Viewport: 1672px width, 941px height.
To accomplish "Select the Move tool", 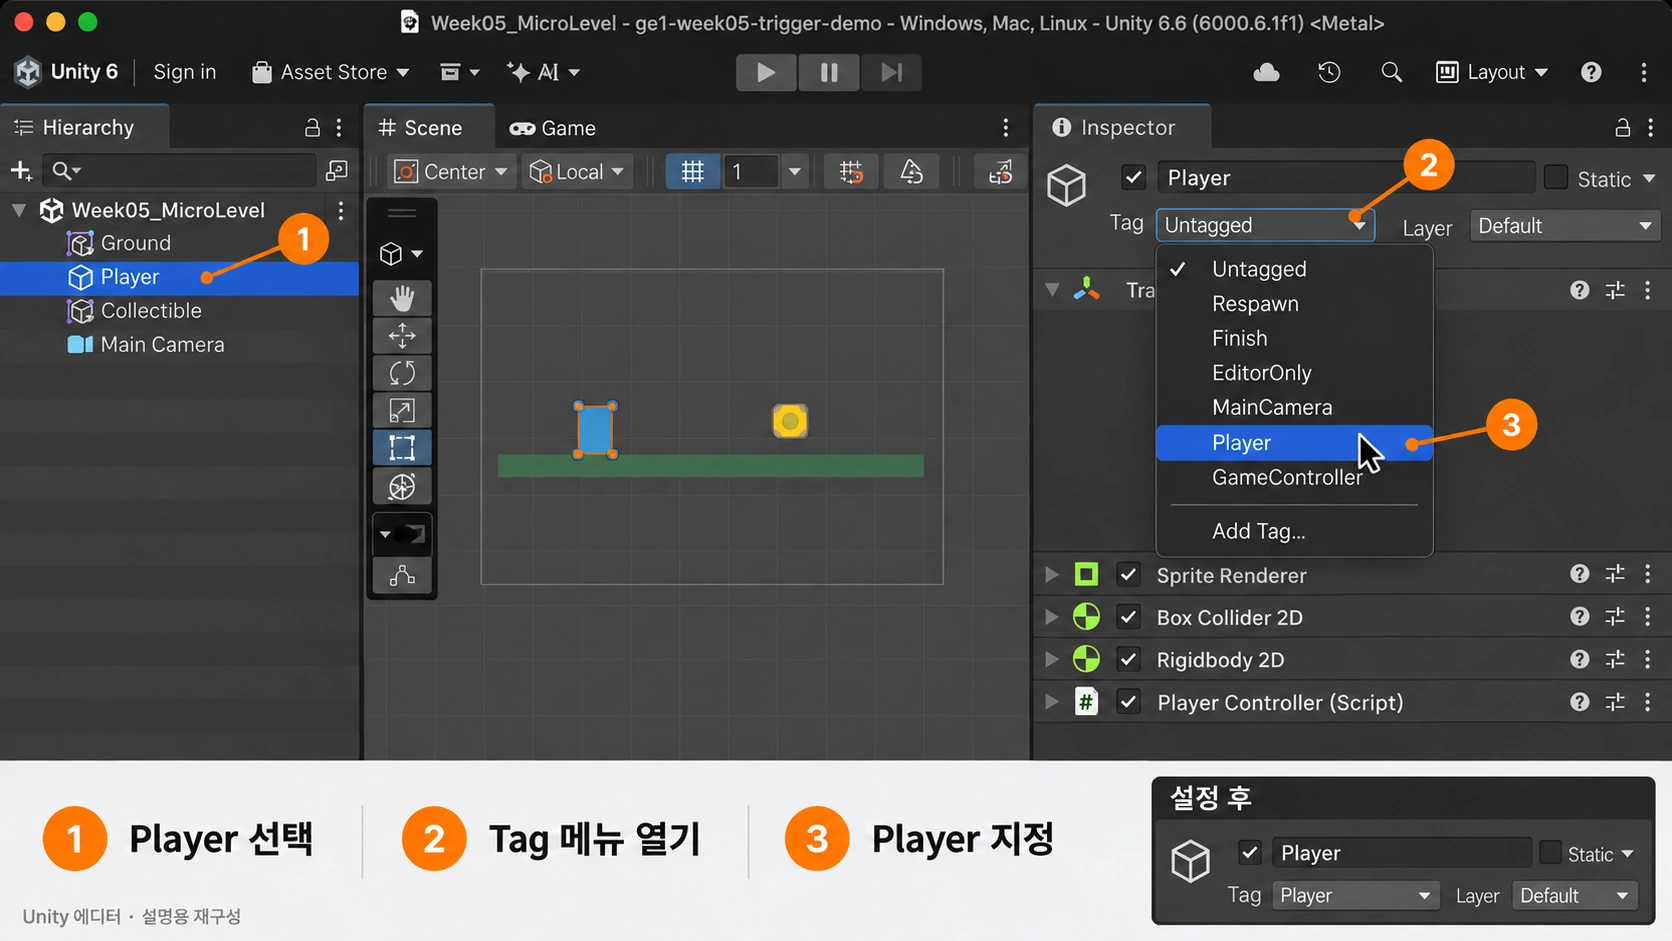I will [402, 335].
